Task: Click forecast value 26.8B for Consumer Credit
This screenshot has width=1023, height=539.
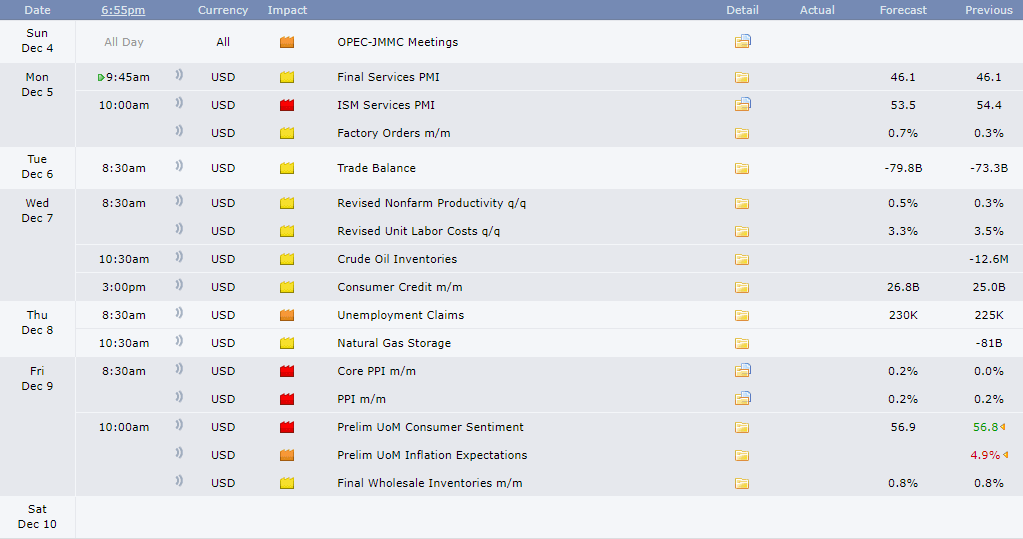Action: point(904,287)
